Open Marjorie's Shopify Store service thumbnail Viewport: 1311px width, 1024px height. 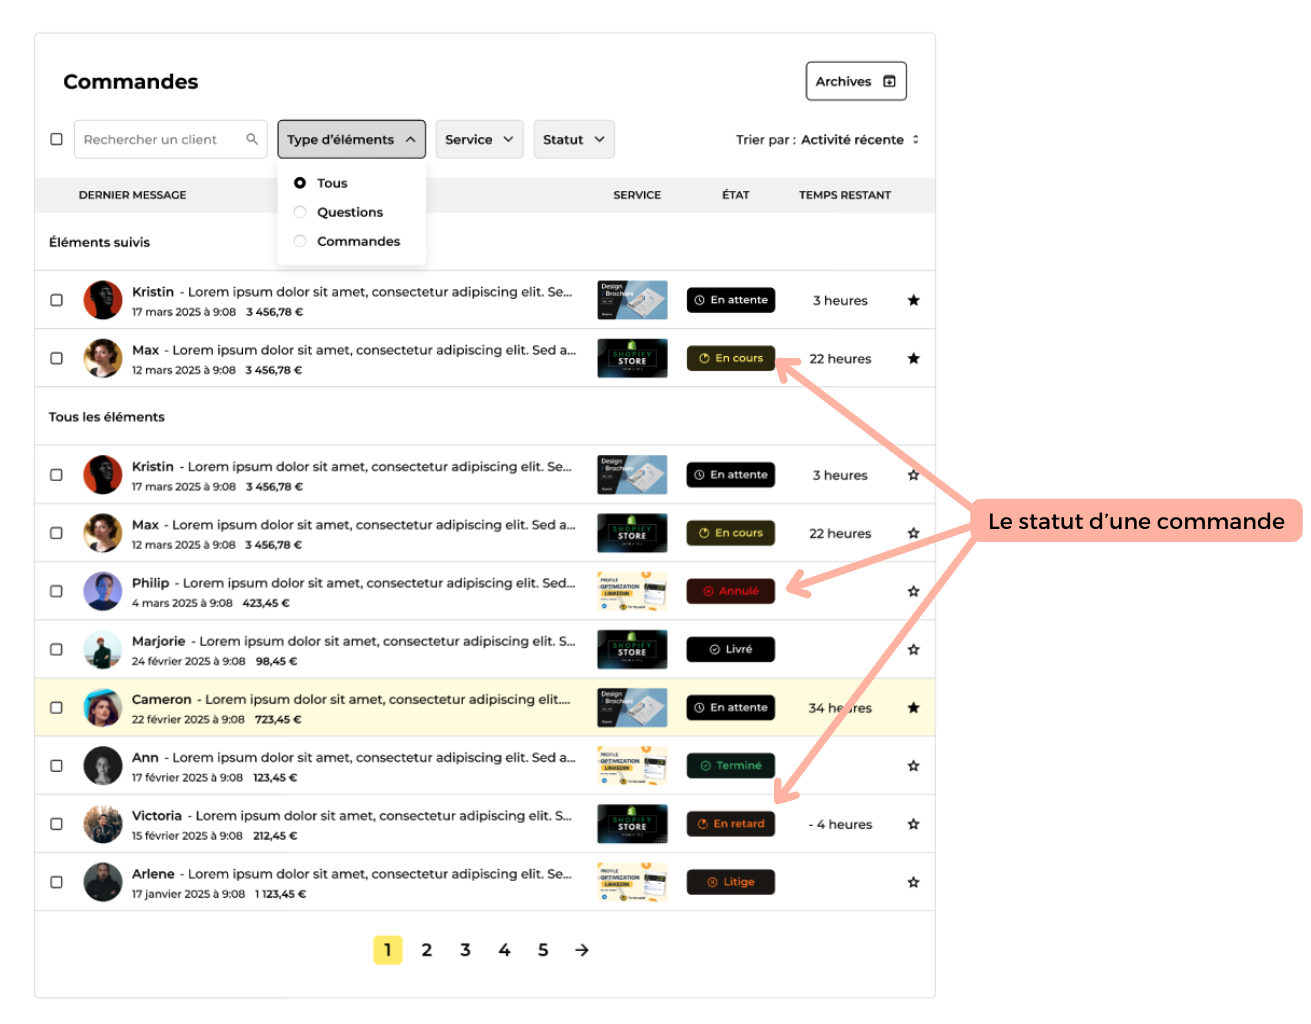632,649
